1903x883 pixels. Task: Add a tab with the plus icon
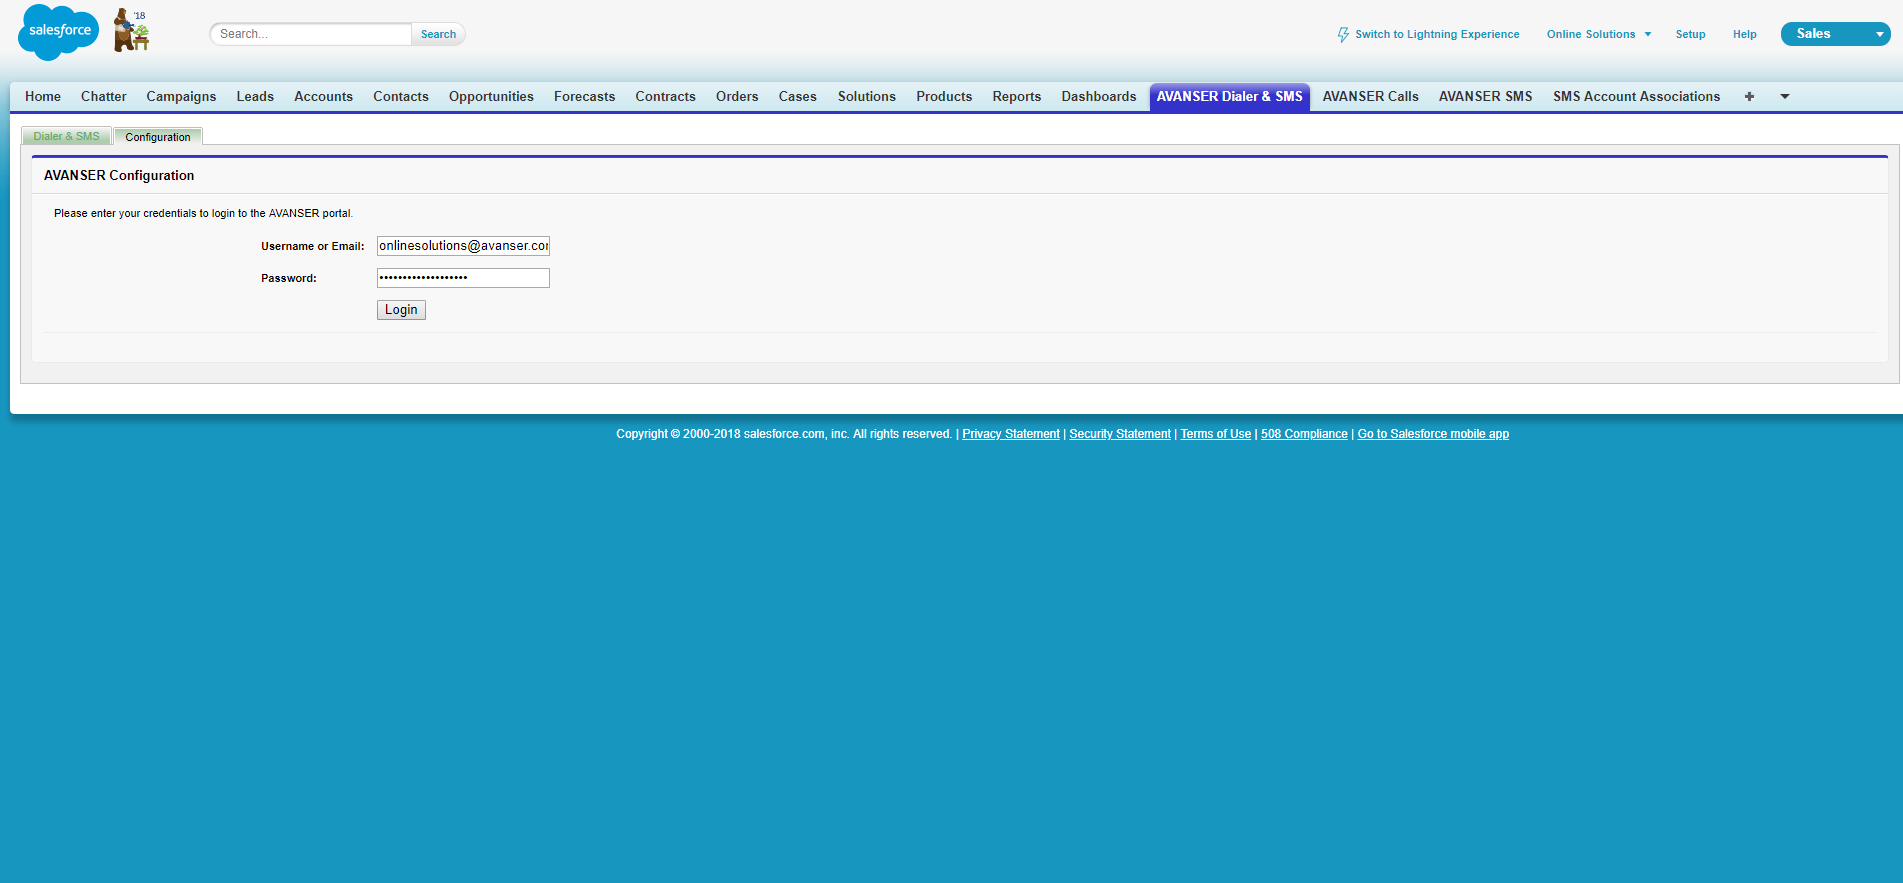tap(1749, 97)
